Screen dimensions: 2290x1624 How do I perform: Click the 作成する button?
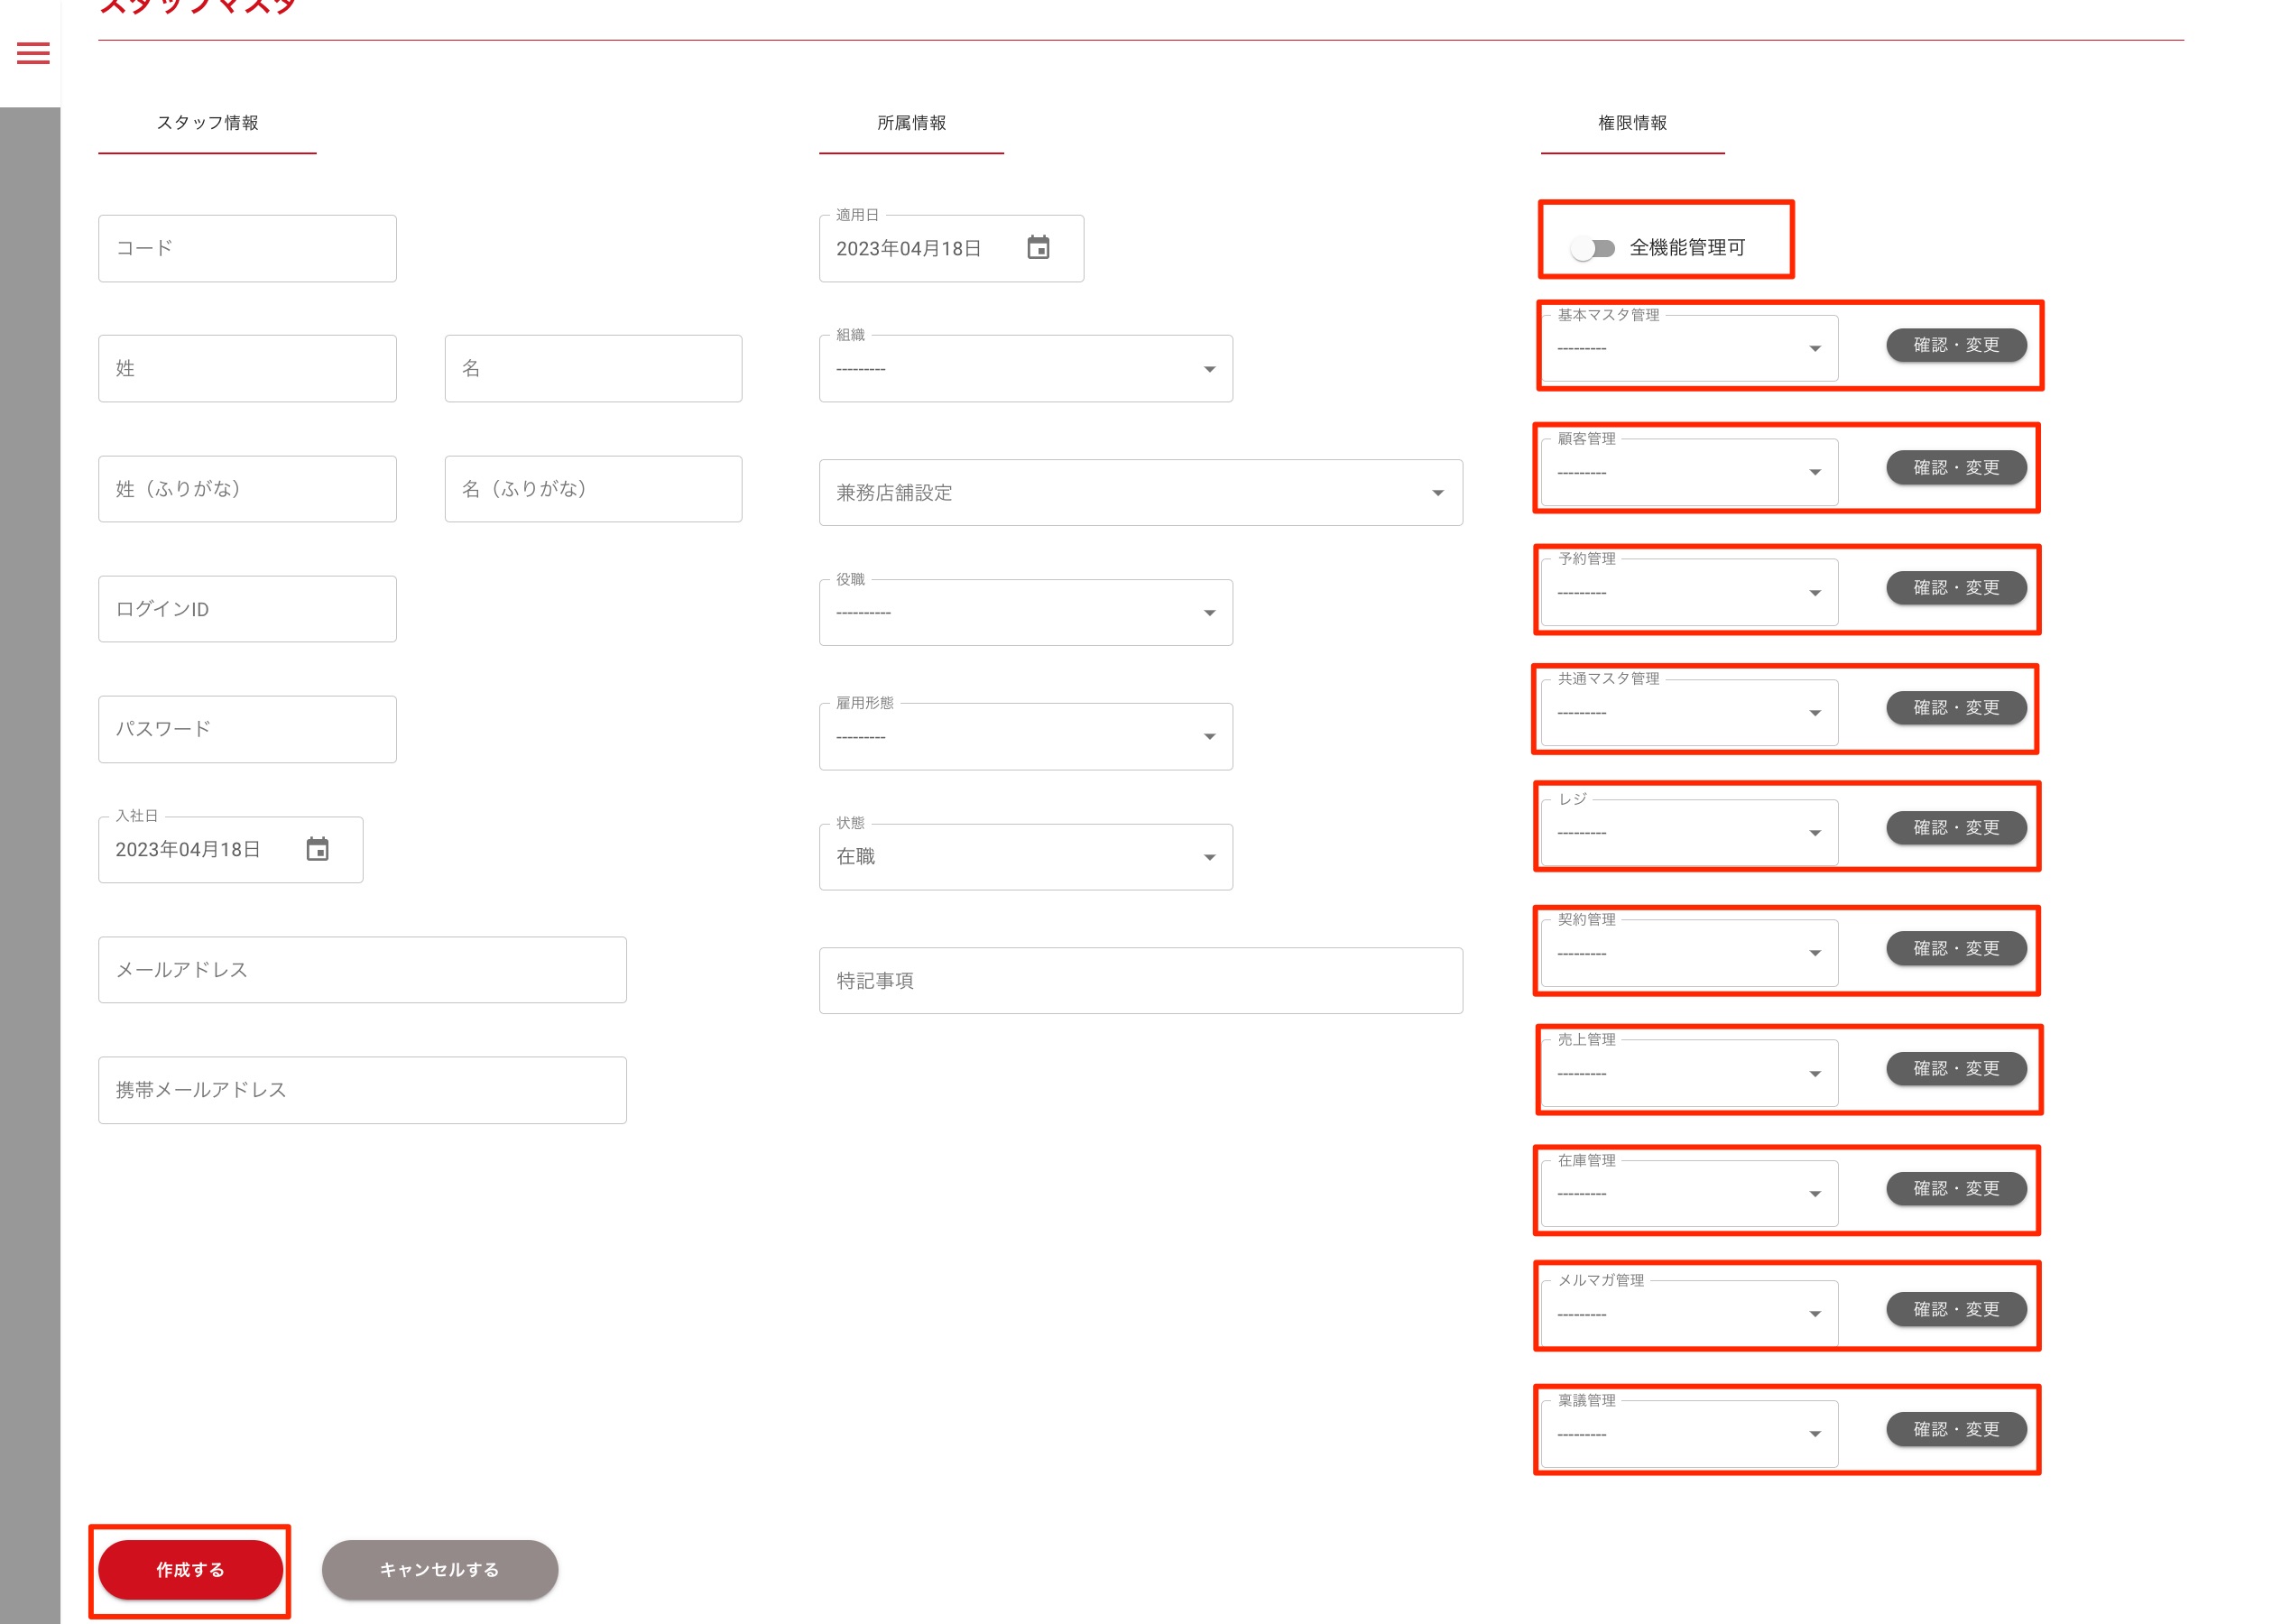pyautogui.click(x=190, y=1569)
